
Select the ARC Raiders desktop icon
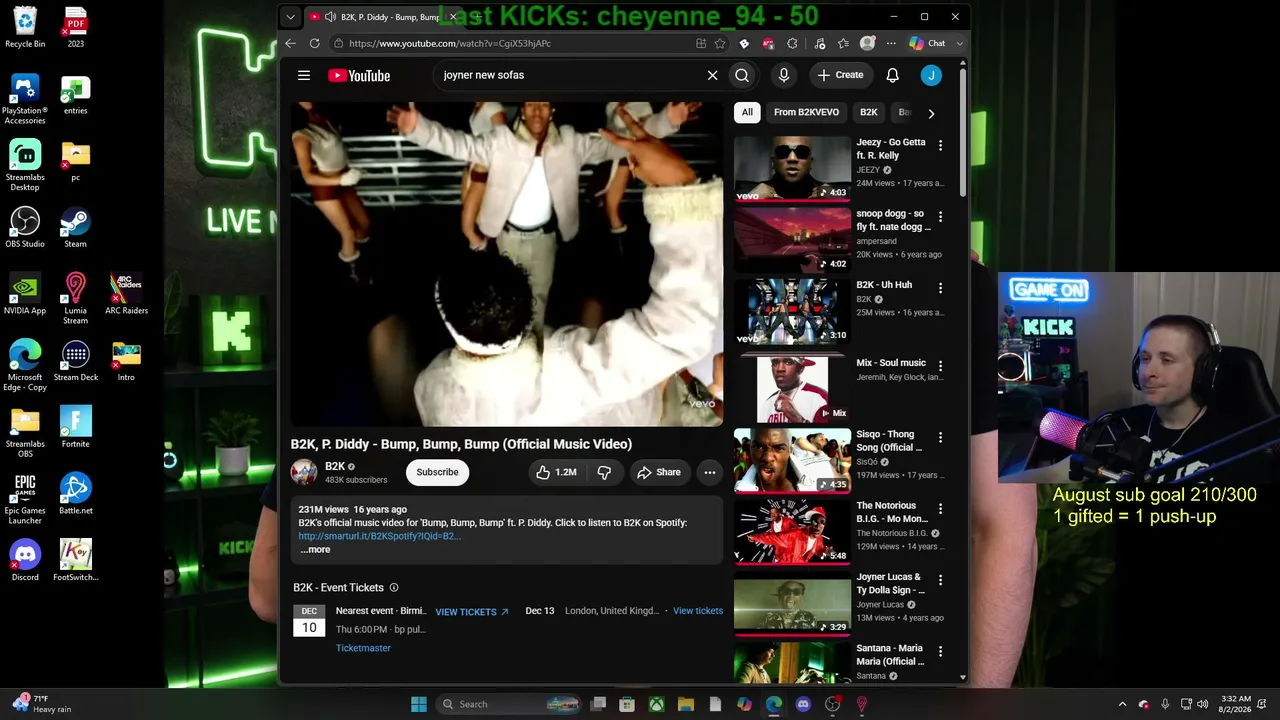126,294
